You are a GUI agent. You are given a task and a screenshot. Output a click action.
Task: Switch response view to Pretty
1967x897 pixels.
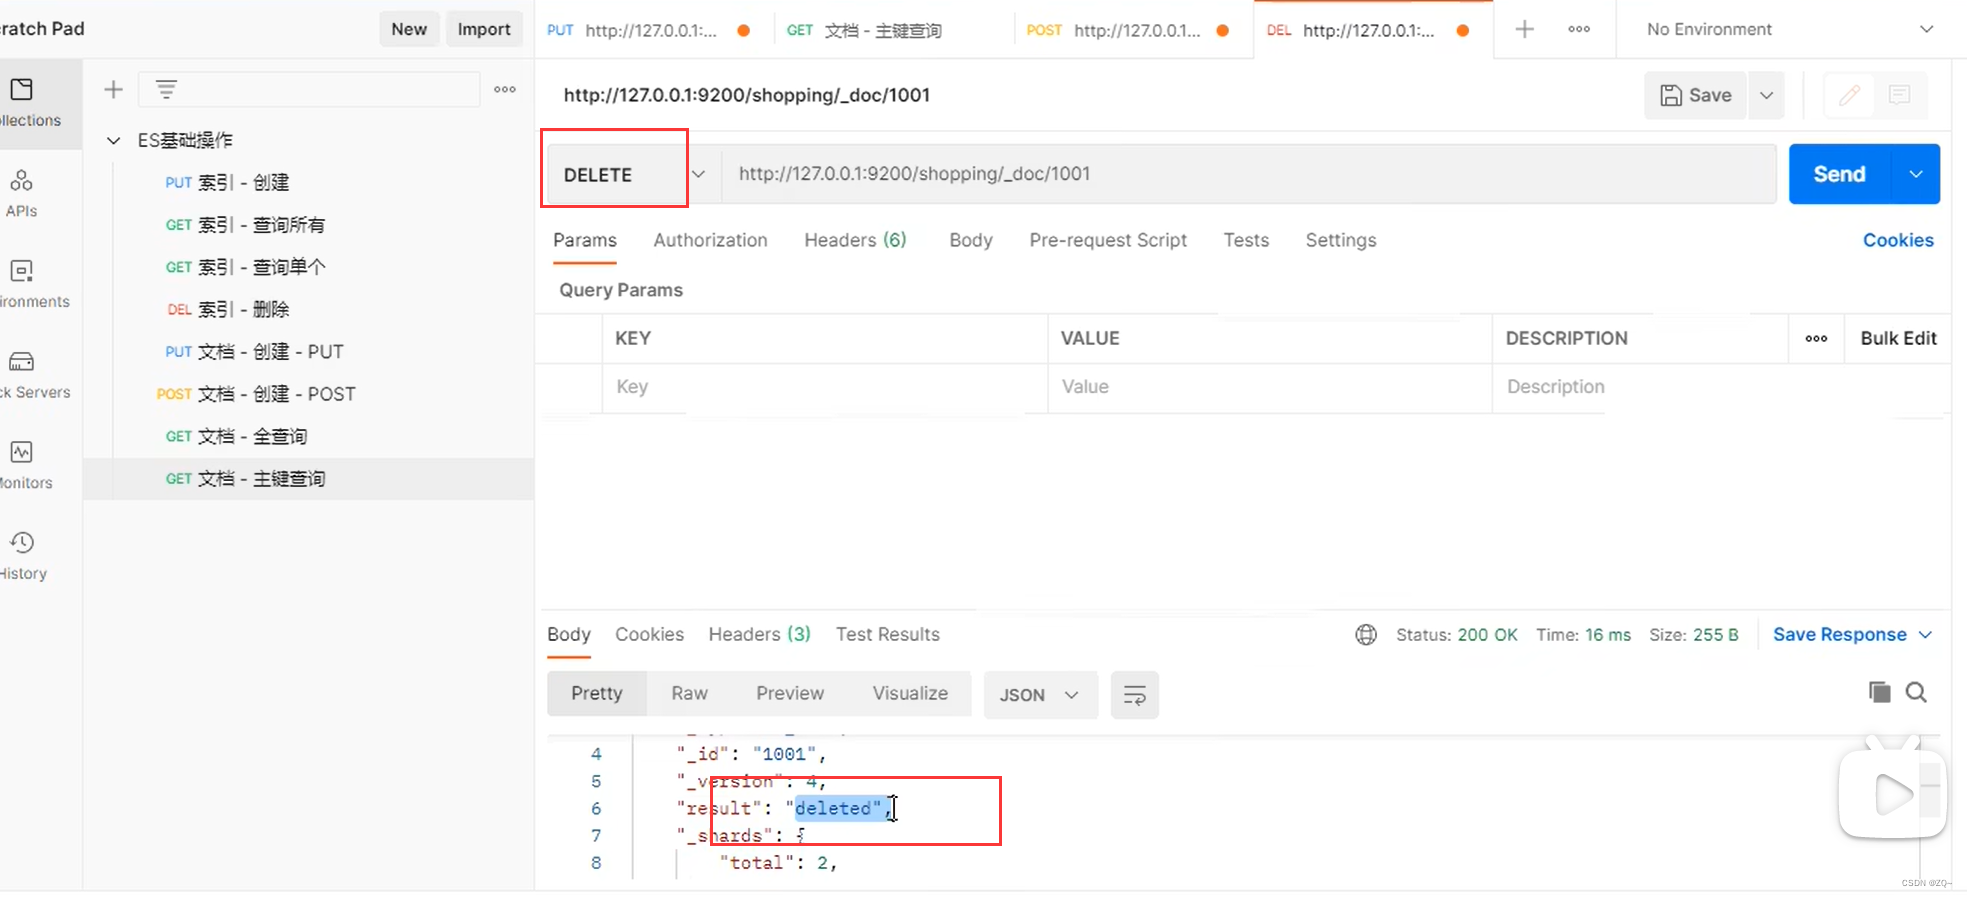click(597, 694)
